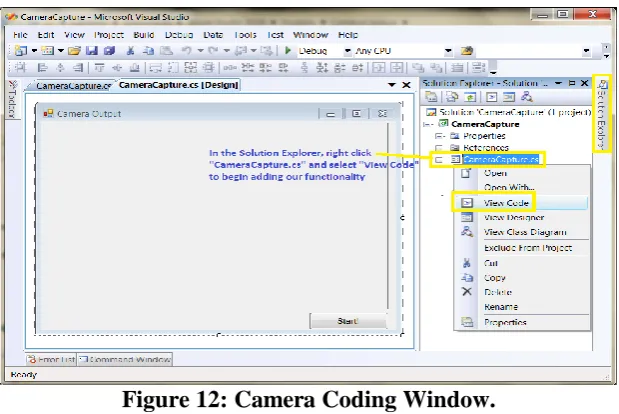Toggle auto-hide pin on Solution Explorer panel

click(572, 83)
